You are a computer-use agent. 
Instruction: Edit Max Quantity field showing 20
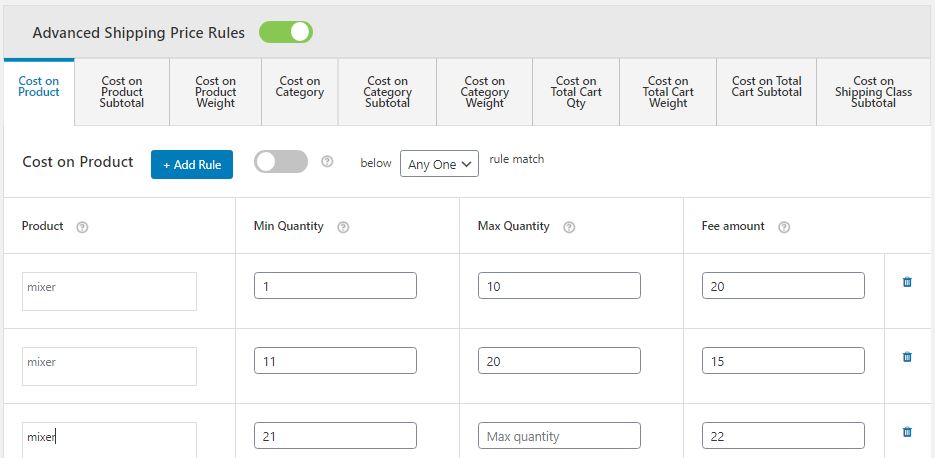pos(559,361)
